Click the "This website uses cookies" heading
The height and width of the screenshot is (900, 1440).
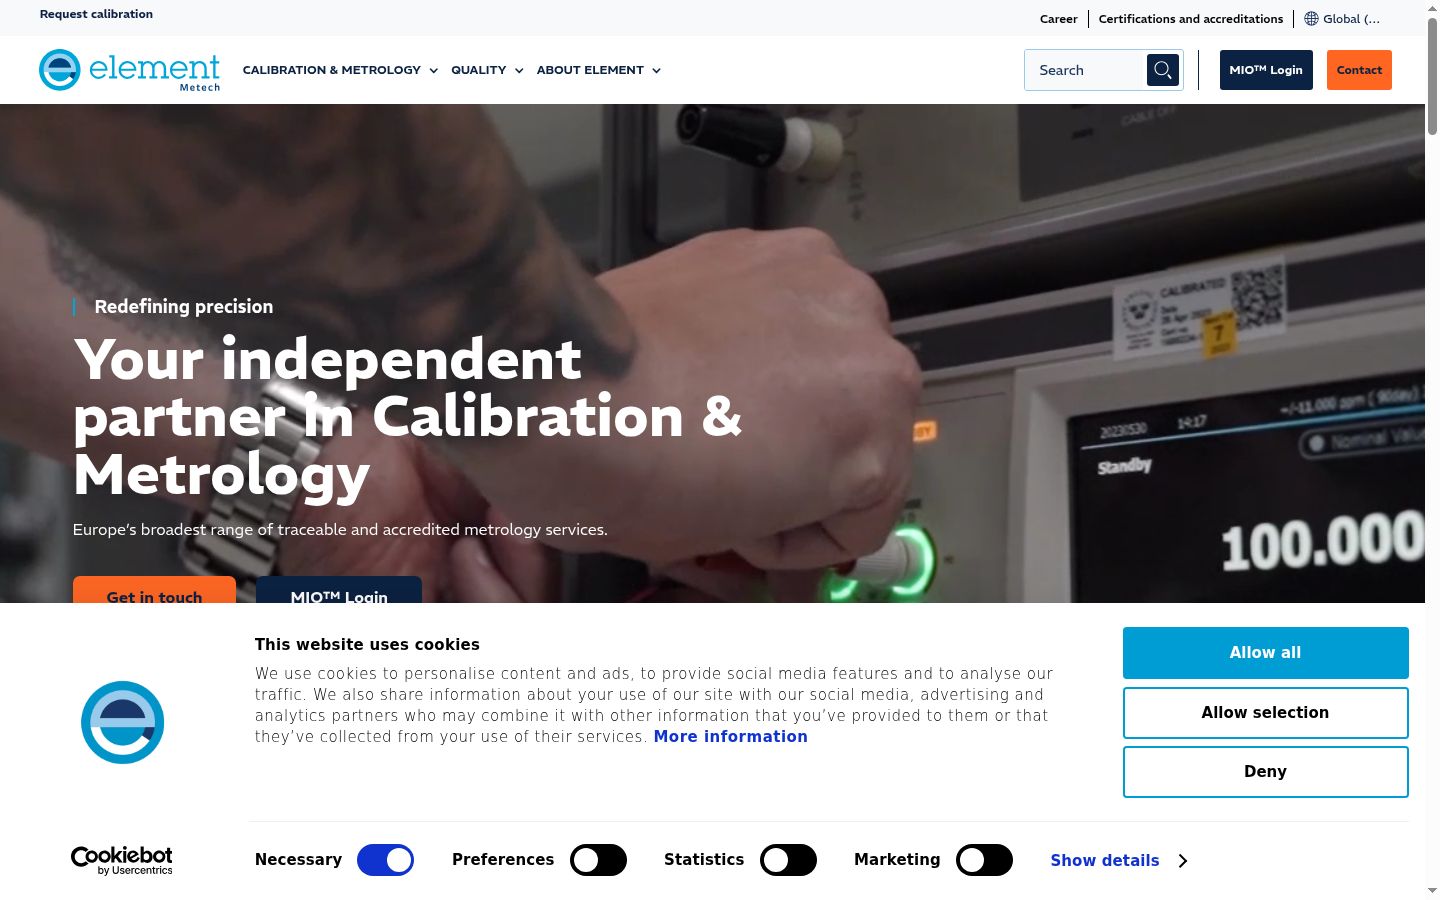coord(367,645)
